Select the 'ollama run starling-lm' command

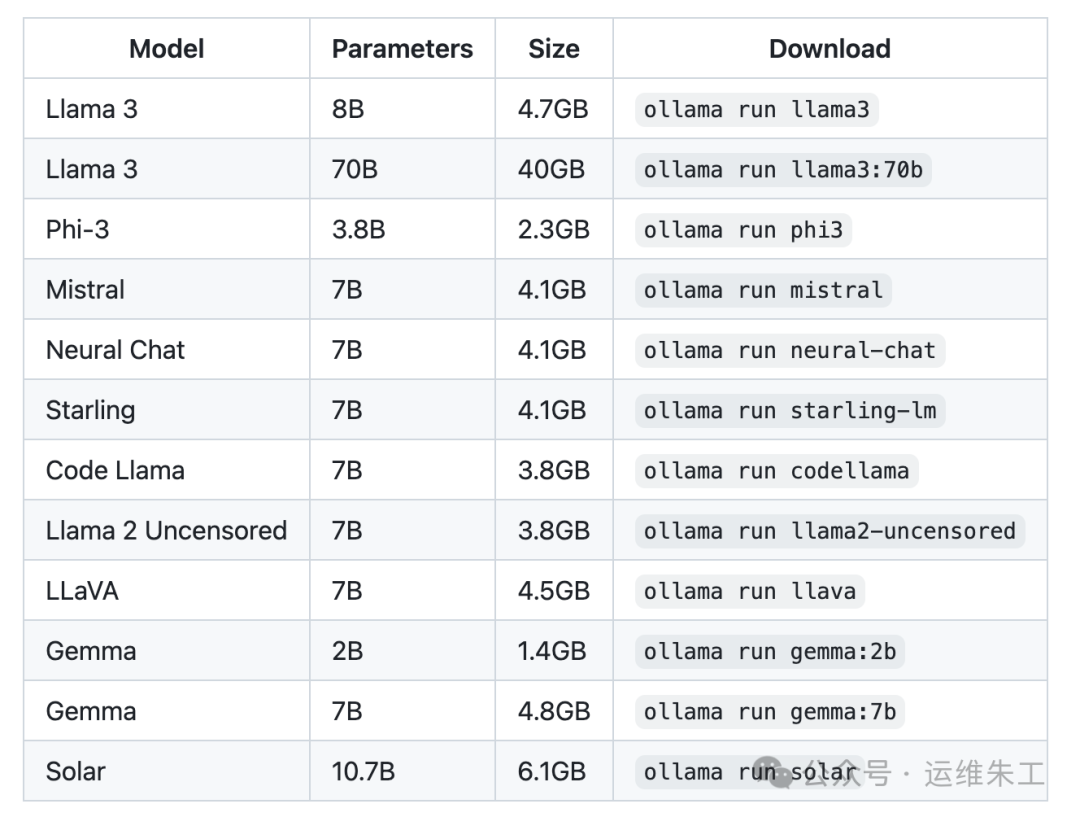[790, 411]
